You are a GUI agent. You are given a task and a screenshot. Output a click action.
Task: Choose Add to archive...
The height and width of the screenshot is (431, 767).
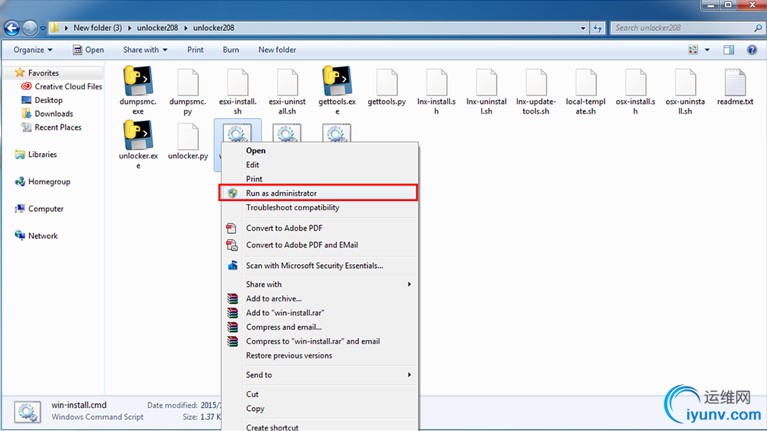[319, 298]
